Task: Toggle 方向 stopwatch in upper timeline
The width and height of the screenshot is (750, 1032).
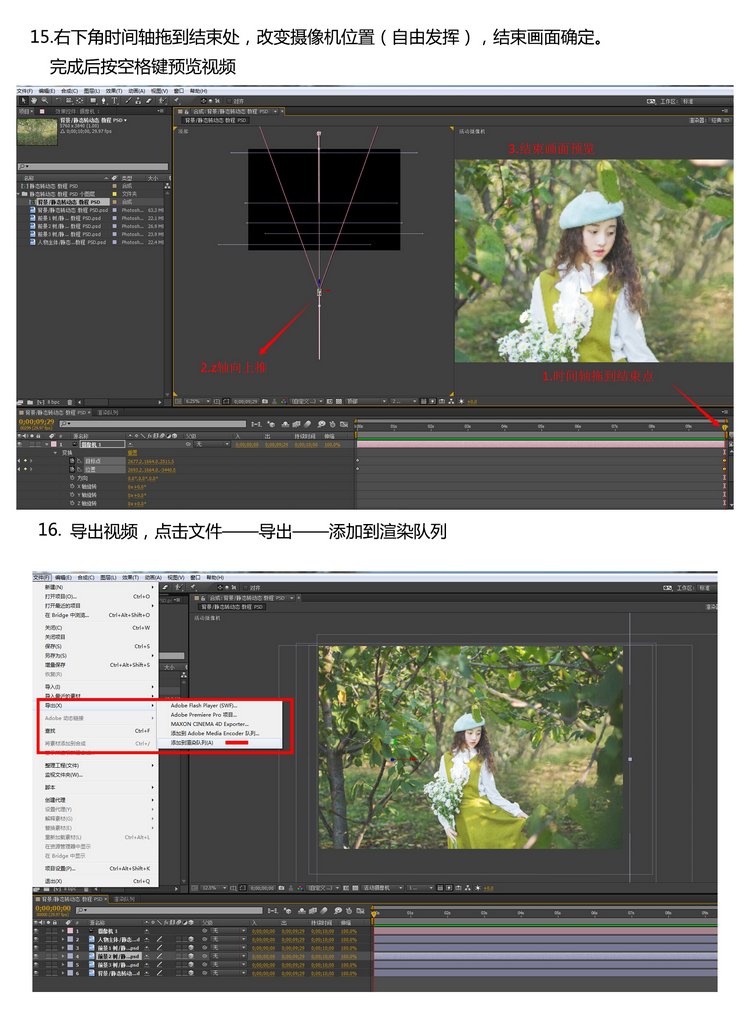Action: point(72,478)
